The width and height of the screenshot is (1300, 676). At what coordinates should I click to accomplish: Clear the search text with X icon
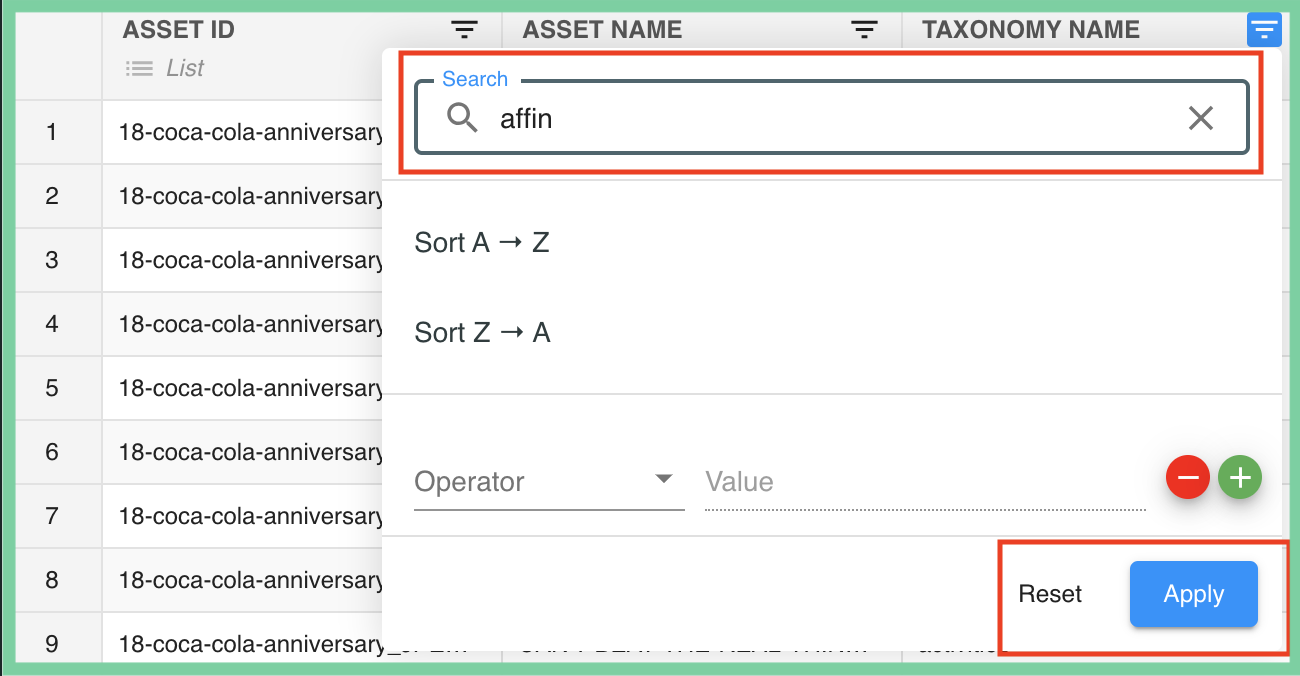pyautogui.click(x=1200, y=119)
